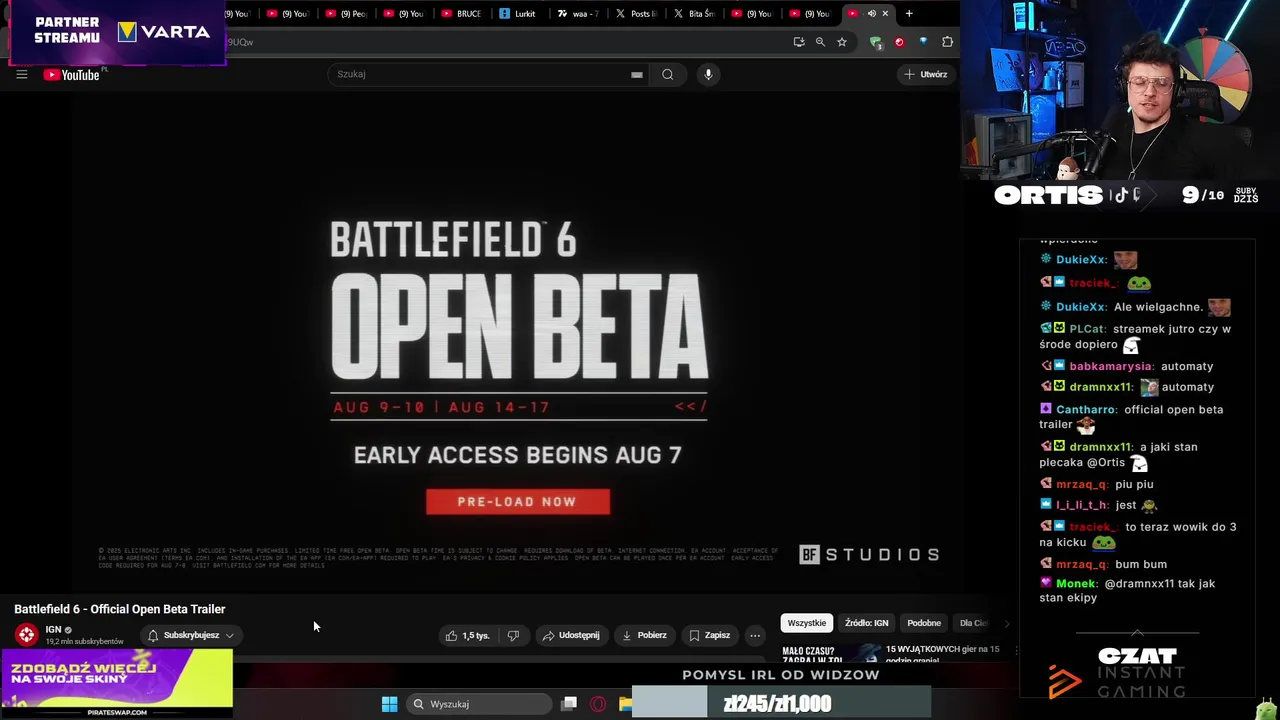
Task: Click username Cantharro in chat
Action: coord(1086,409)
